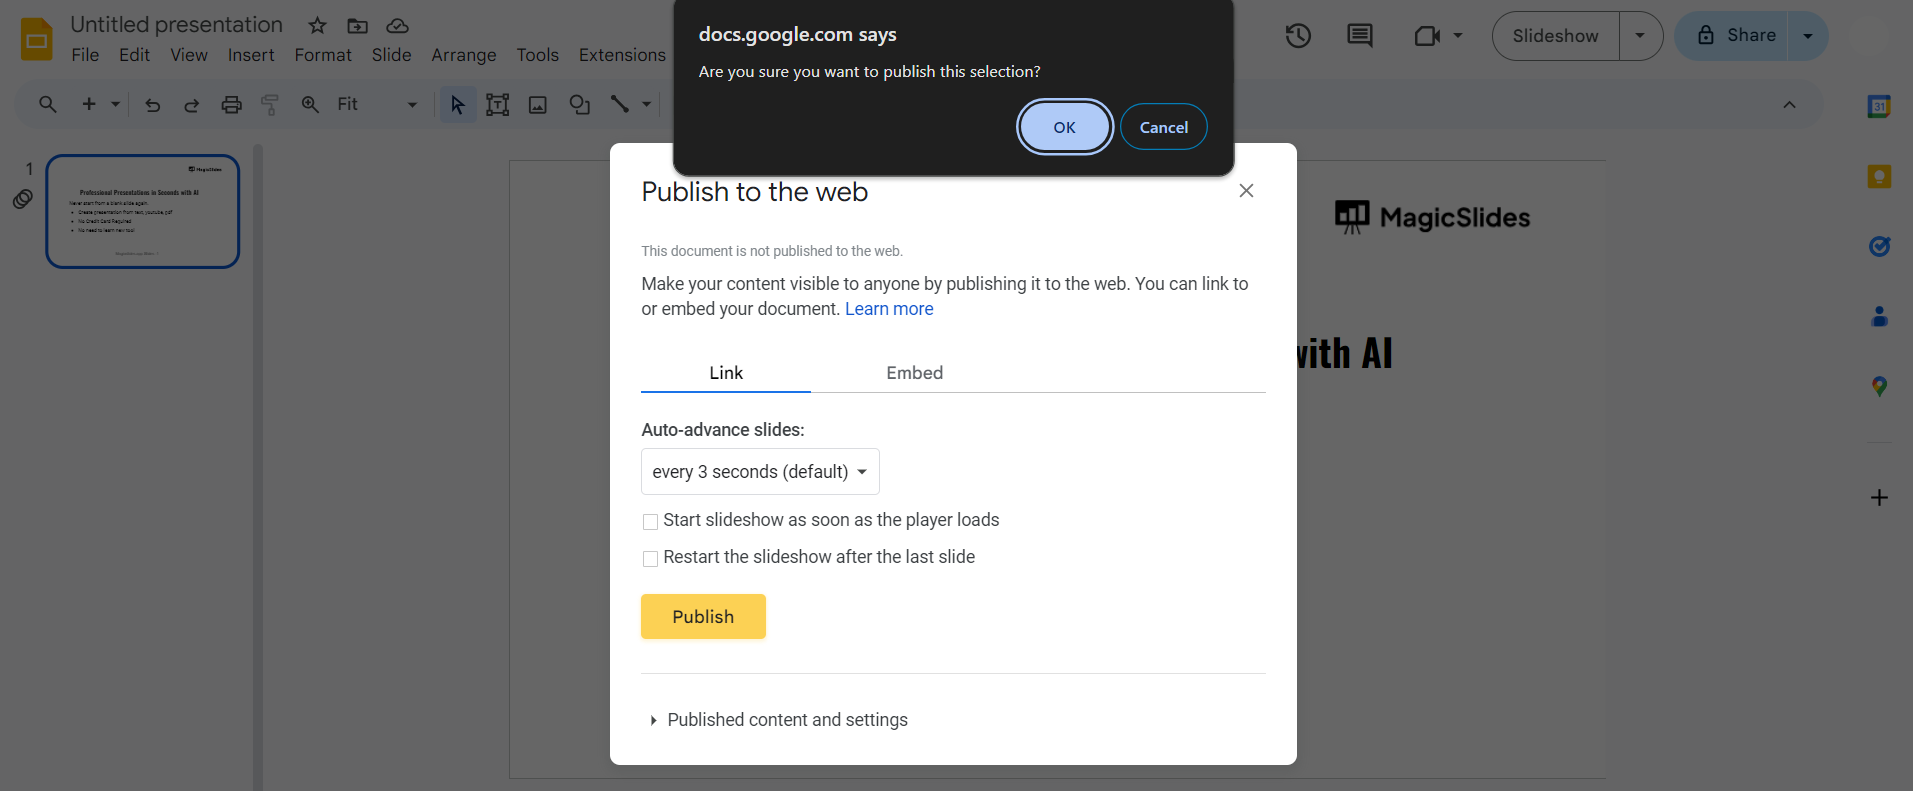Image resolution: width=1913 pixels, height=791 pixels.
Task: Open the comments icon
Action: click(1360, 36)
